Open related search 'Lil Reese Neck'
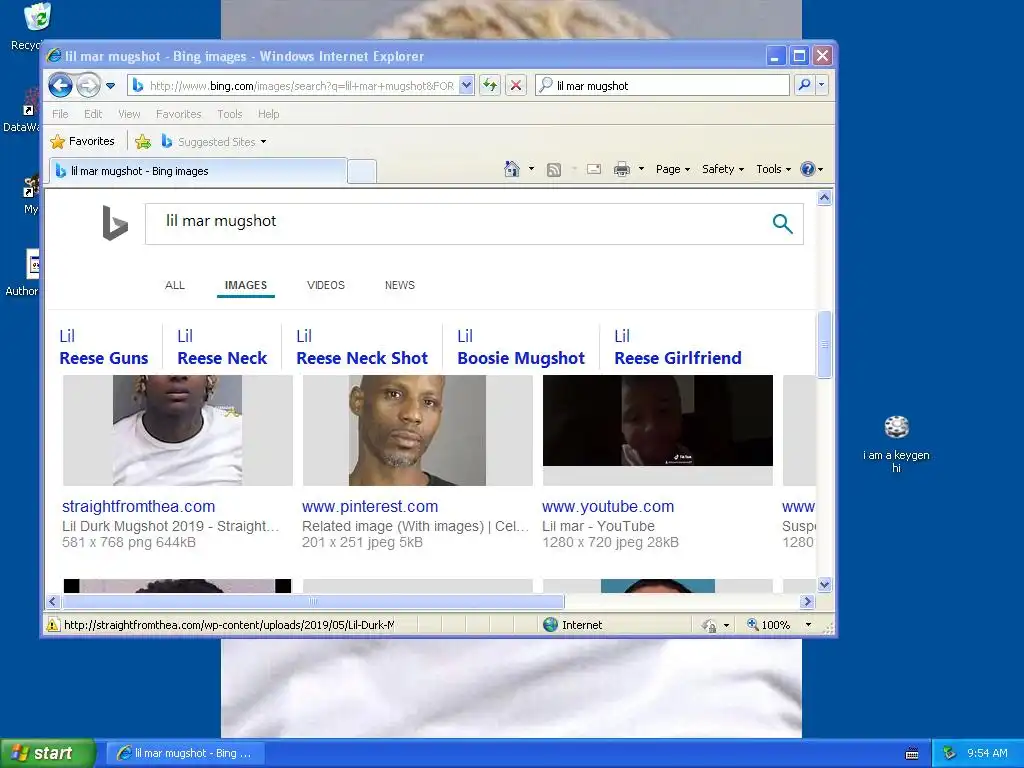1024x768 pixels. click(222, 347)
